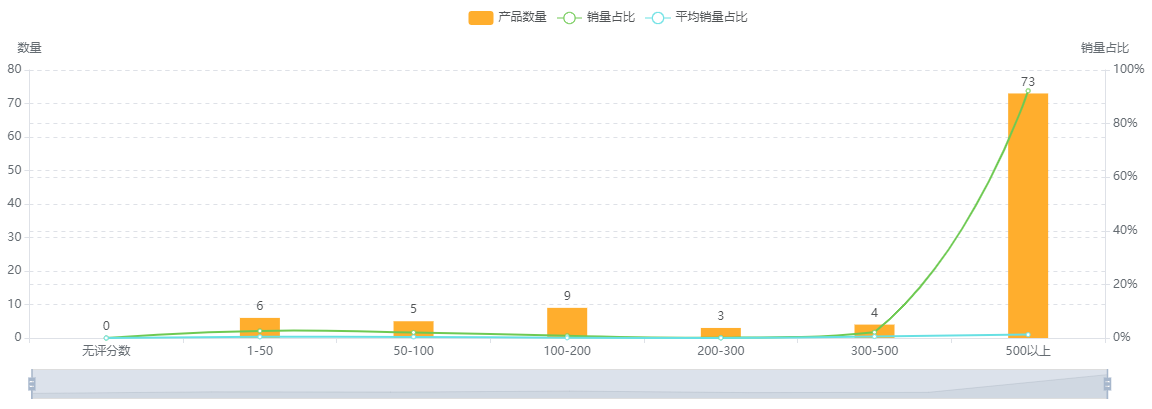Click the 500以上 orange bar

pyautogui.click(x=1027, y=215)
